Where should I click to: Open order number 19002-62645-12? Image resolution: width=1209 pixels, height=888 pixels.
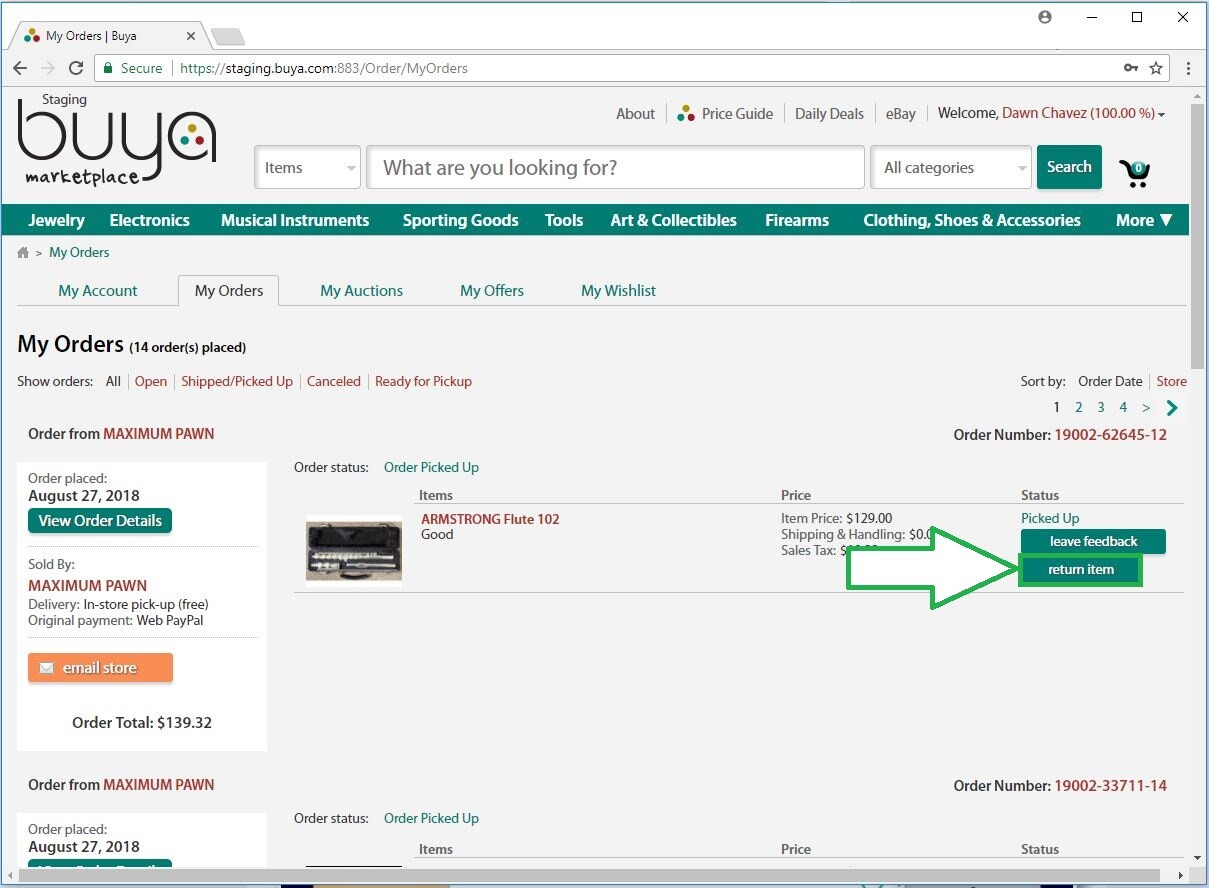click(1110, 434)
